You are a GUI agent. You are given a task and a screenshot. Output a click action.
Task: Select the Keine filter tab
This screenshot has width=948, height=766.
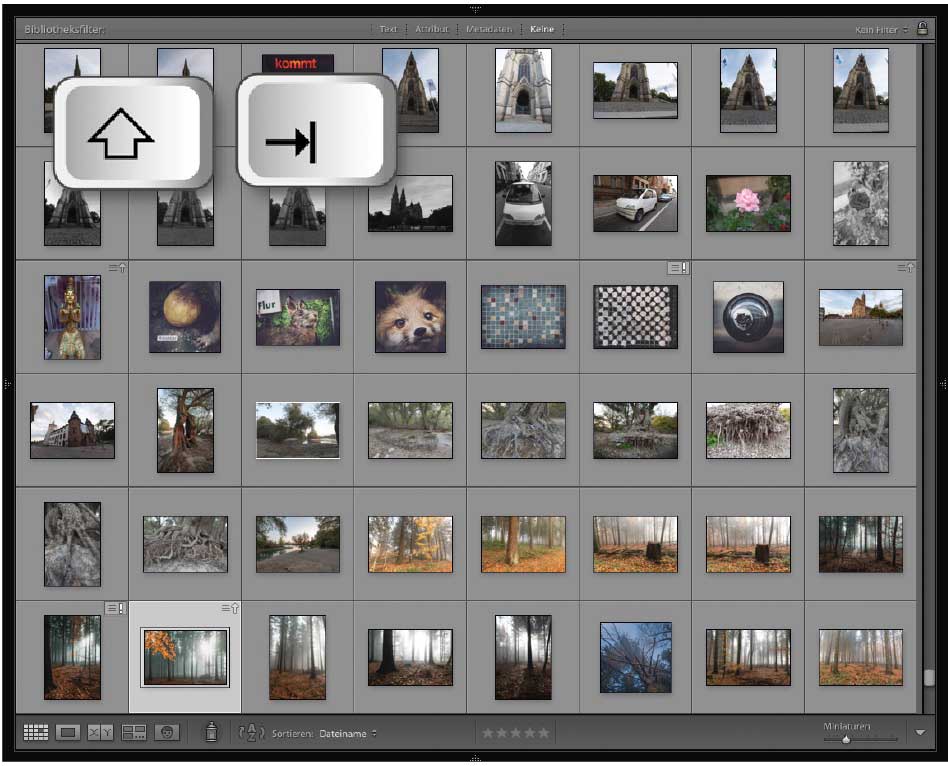click(542, 29)
